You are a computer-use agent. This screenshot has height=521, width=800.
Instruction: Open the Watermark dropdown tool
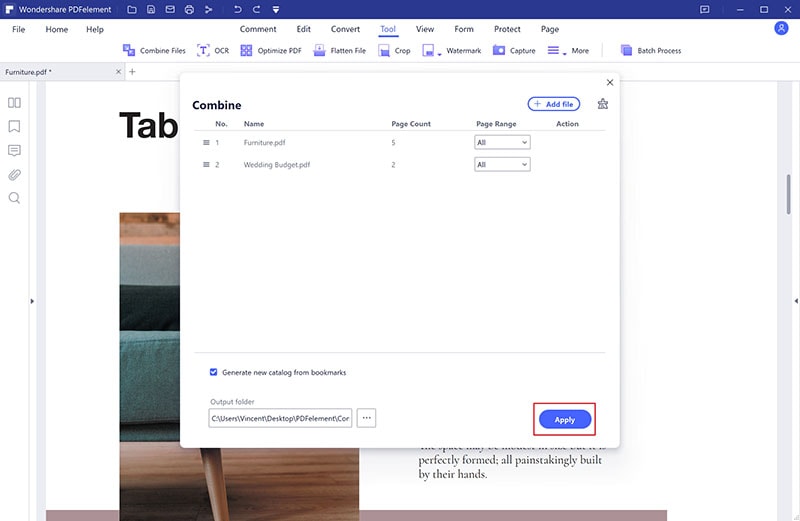coord(452,51)
